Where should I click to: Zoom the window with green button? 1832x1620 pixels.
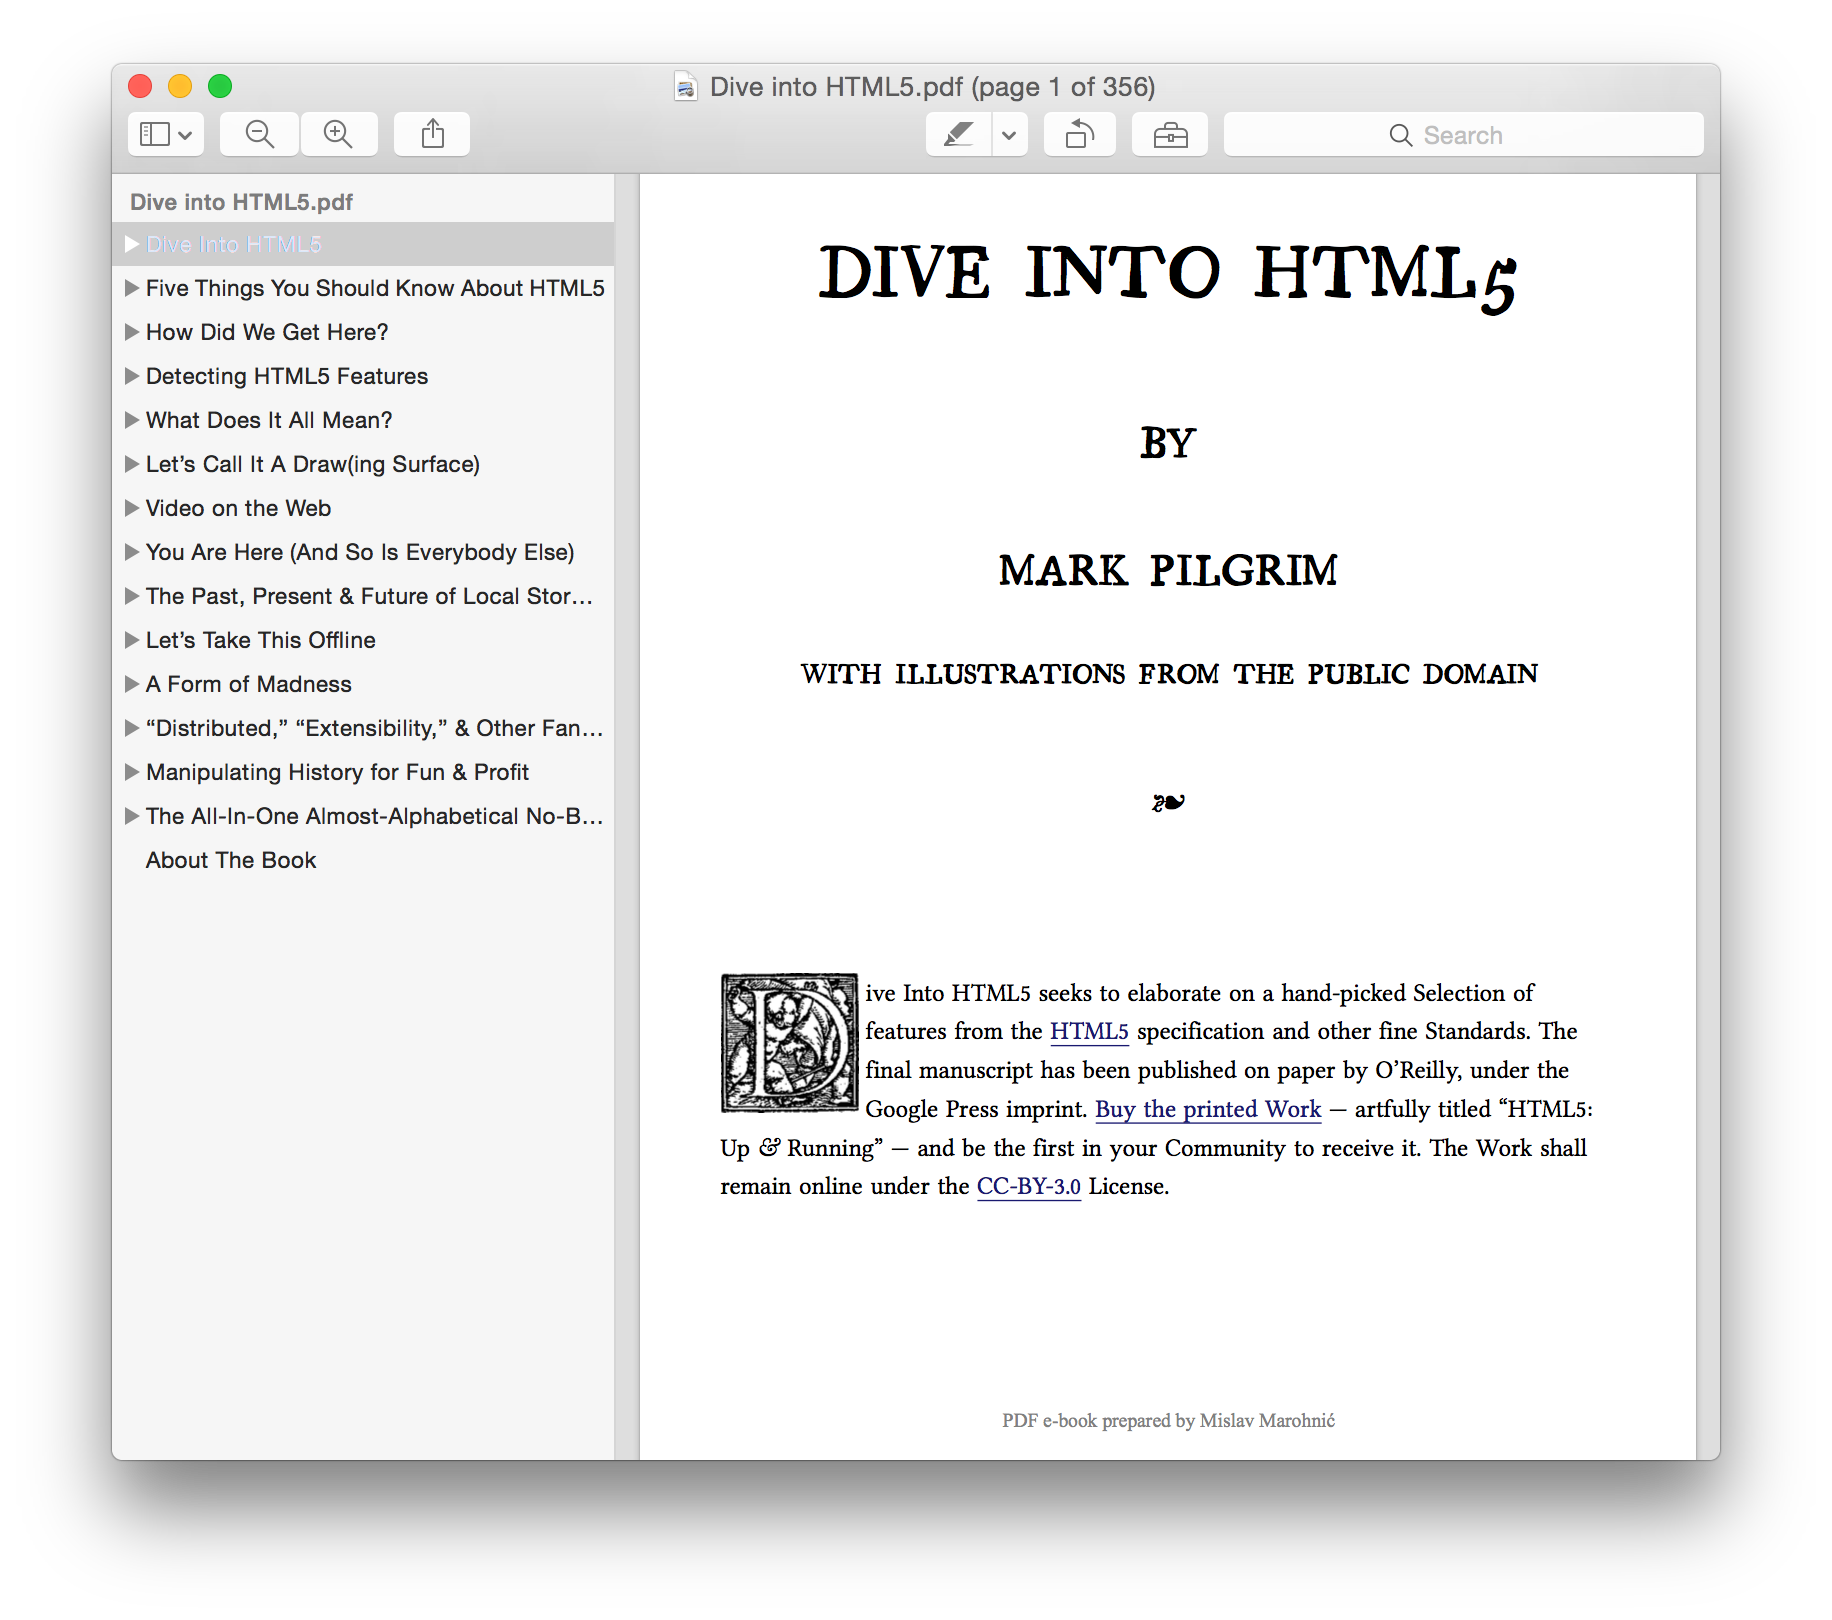point(220,86)
